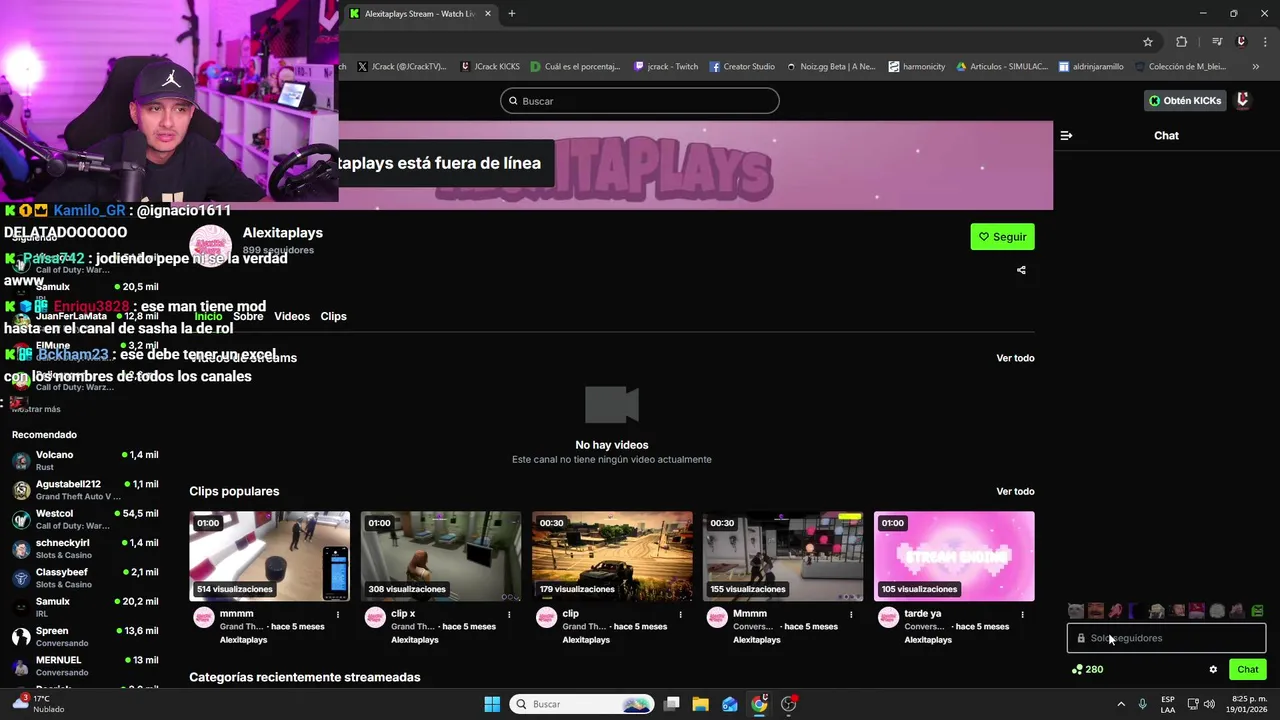1280x720 pixels.
Task: Switch to the Sobre tab
Action: tap(248, 316)
